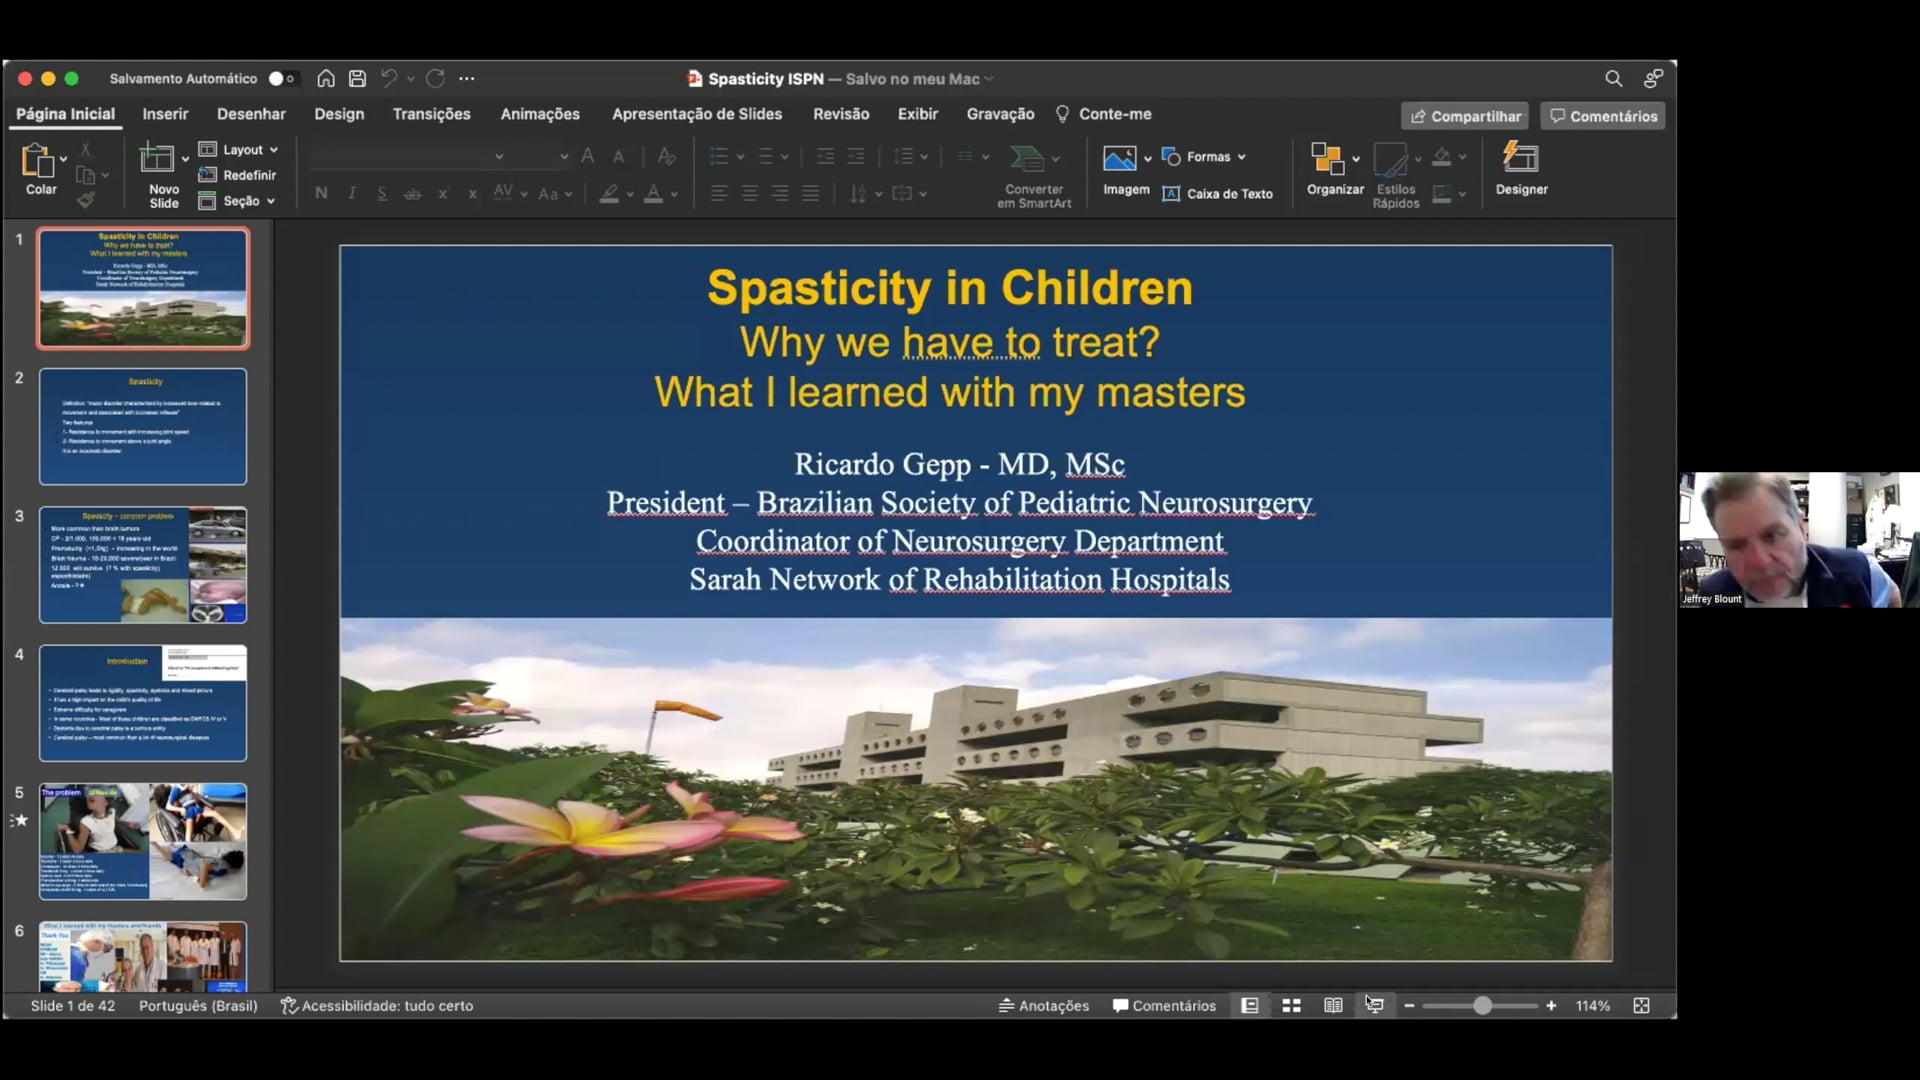Fit slide to window icon
Viewport: 1920px width, 1080px height.
coord(1641,1005)
